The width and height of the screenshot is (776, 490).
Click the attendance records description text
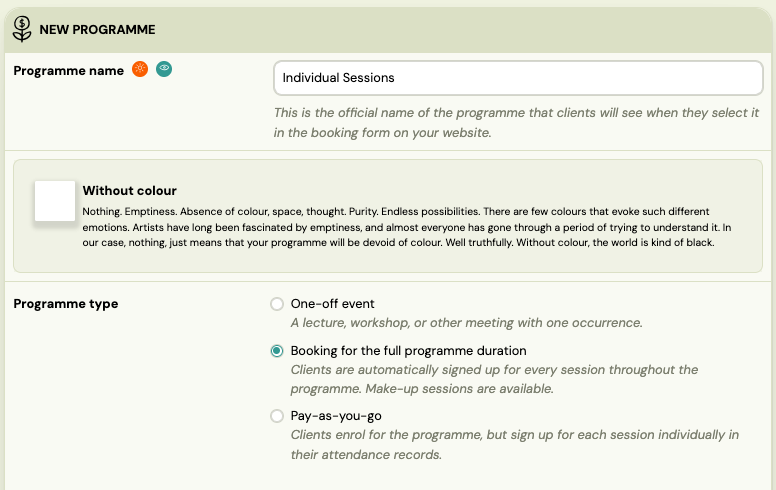tap(514, 444)
